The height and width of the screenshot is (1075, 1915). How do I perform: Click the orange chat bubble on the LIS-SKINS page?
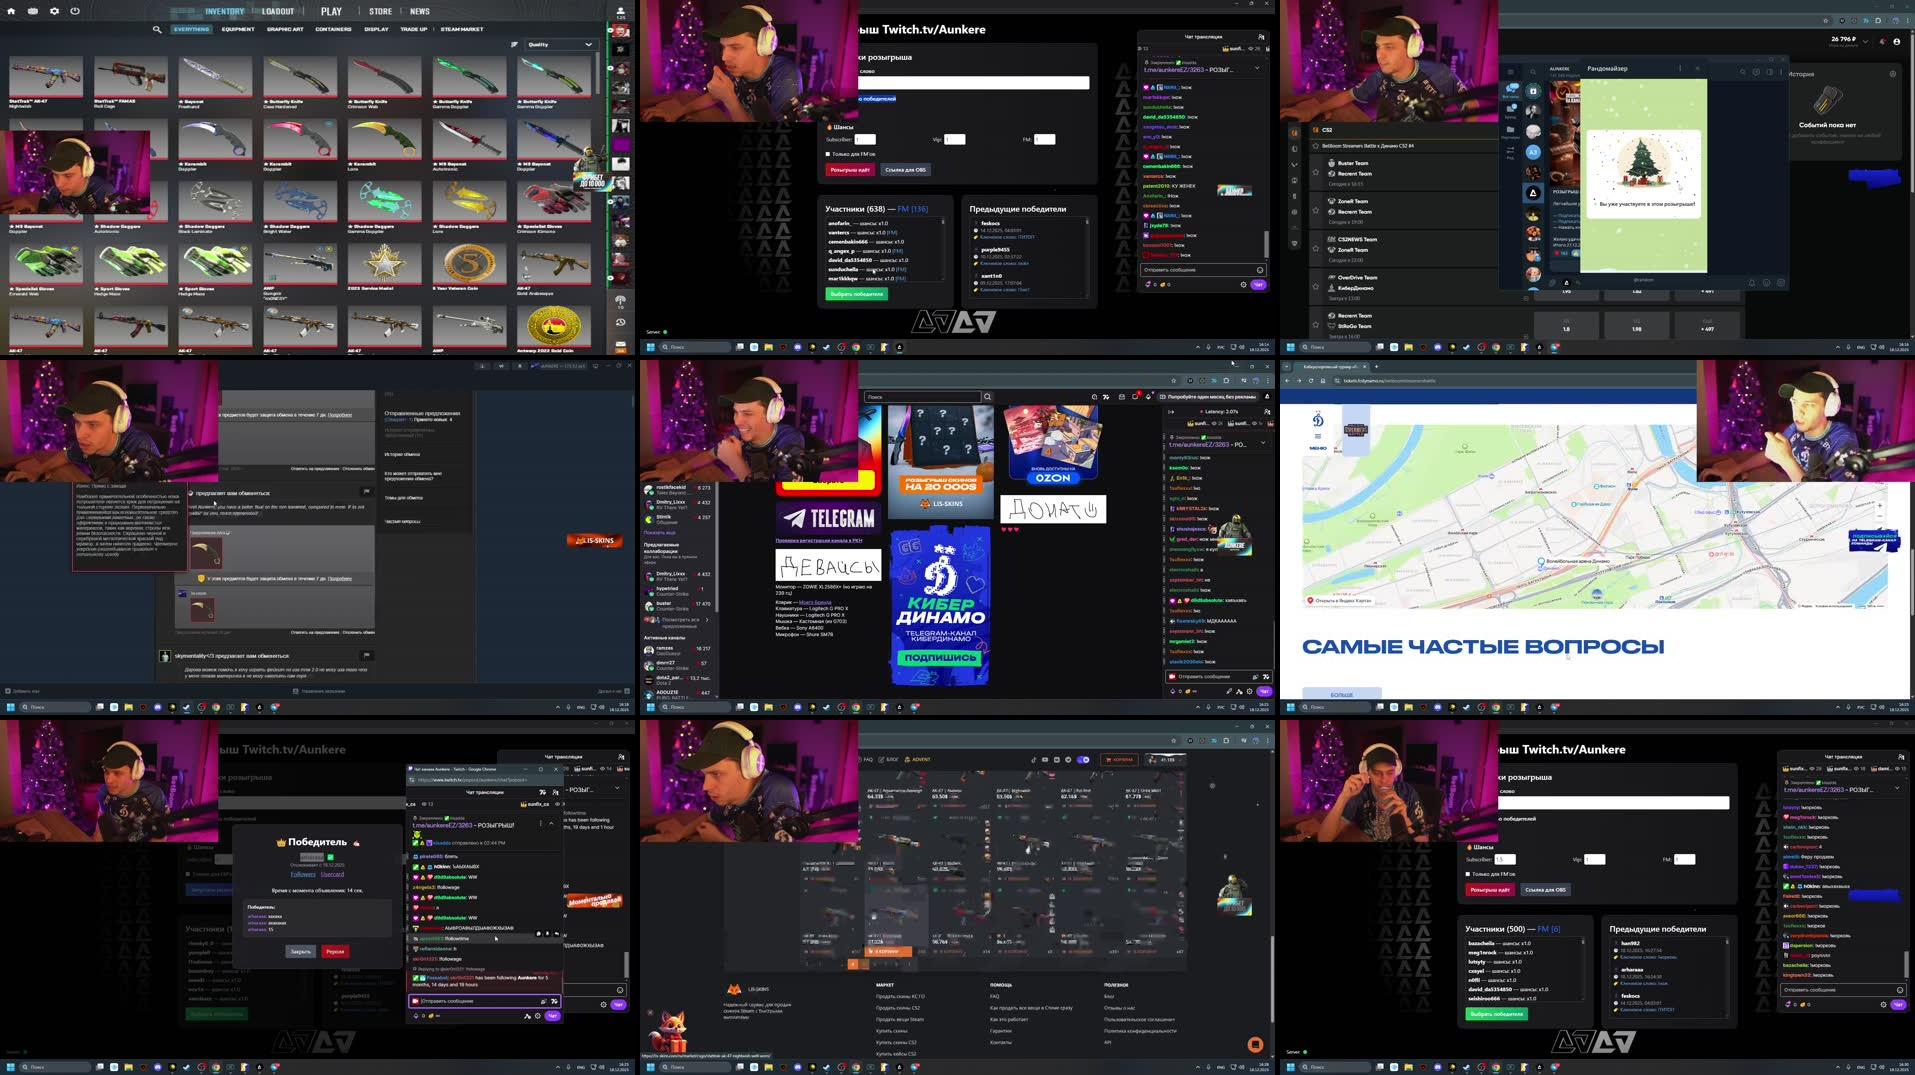1255,1043
